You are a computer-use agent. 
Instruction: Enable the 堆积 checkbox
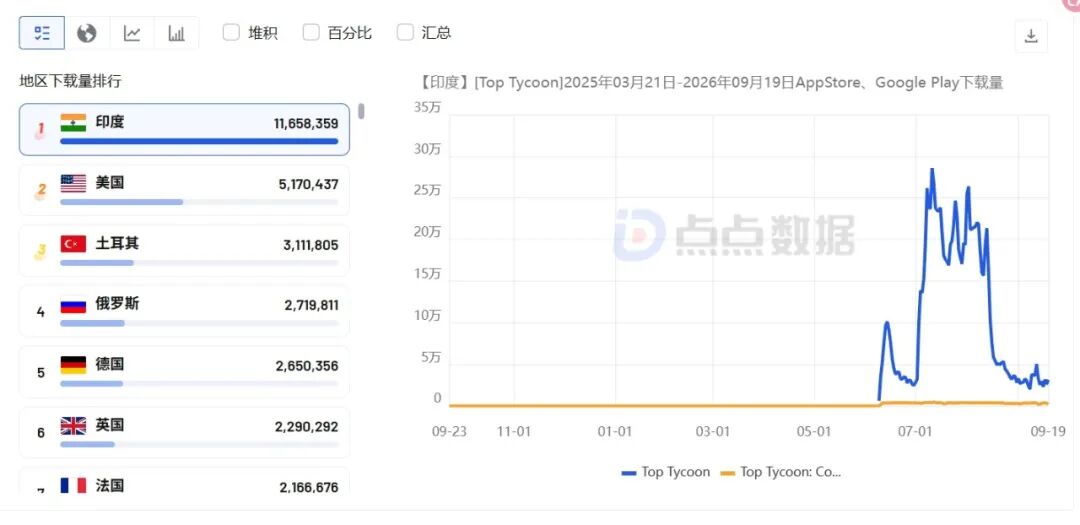tap(231, 32)
